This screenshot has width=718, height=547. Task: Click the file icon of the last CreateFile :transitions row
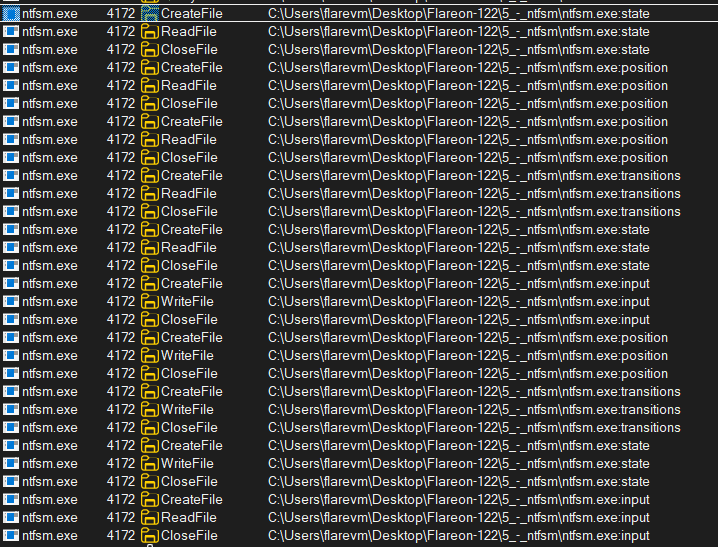(x=150, y=392)
